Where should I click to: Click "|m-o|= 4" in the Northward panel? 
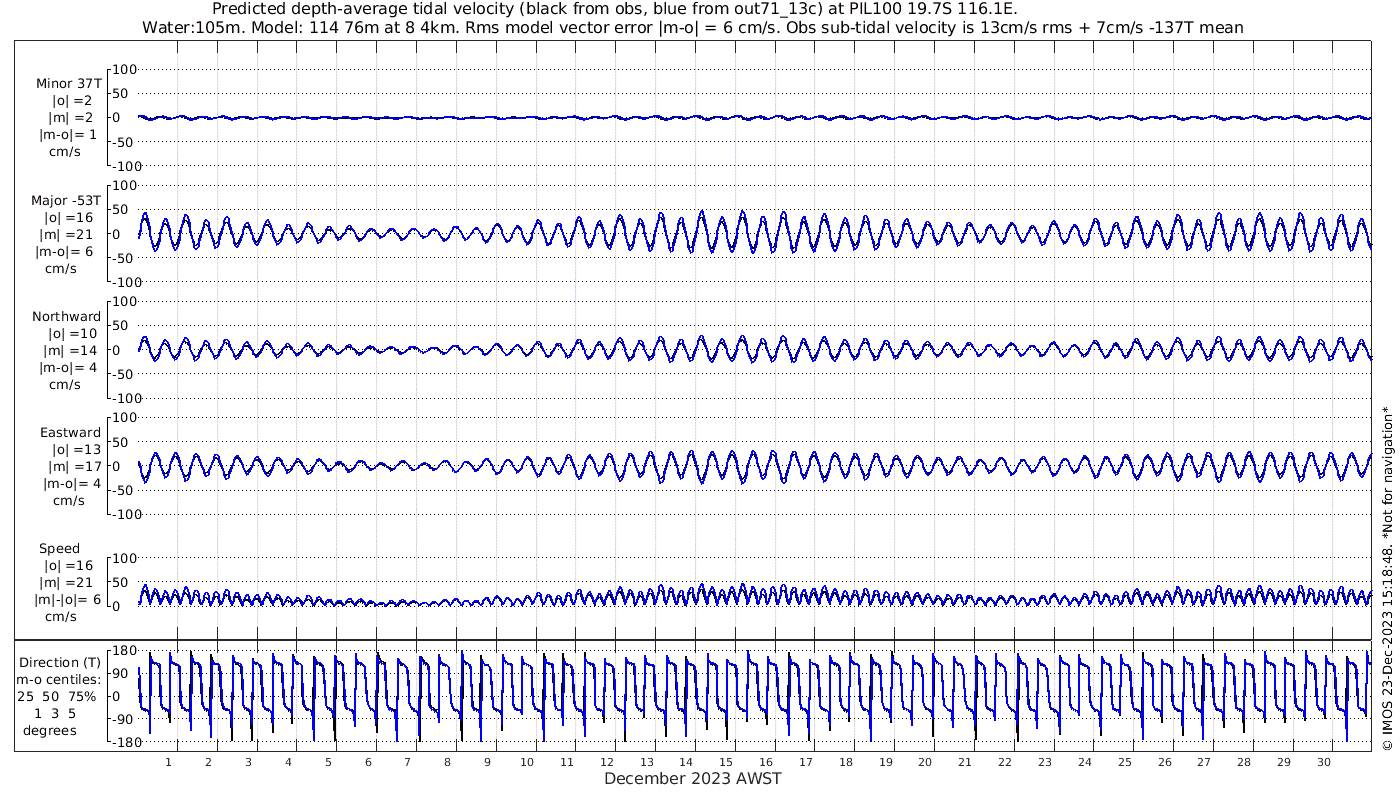point(68,367)
